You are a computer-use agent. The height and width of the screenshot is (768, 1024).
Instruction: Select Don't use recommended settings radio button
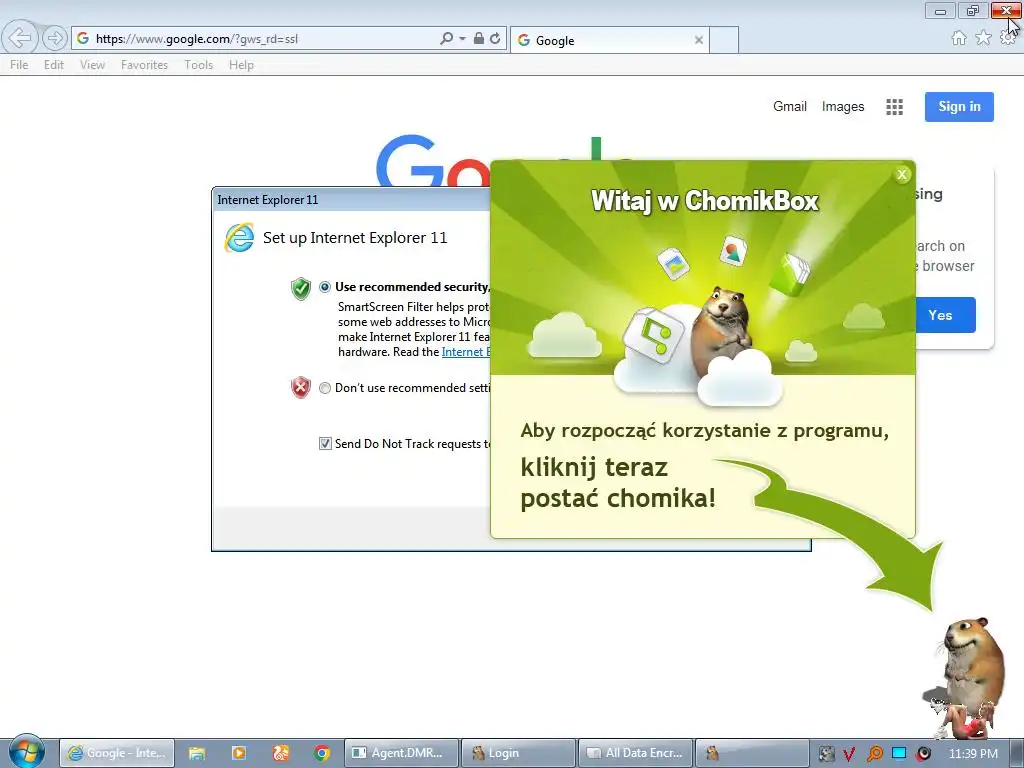point(325,388)
